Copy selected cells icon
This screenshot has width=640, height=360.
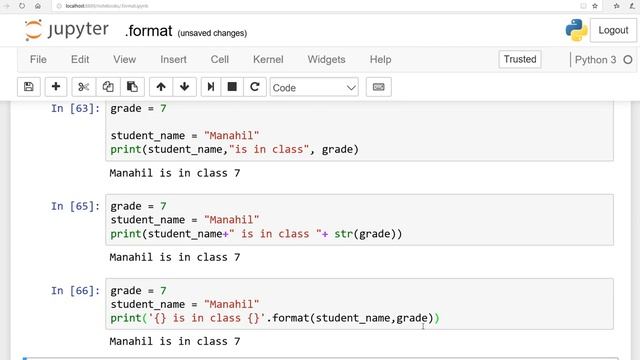coord(108,87)
